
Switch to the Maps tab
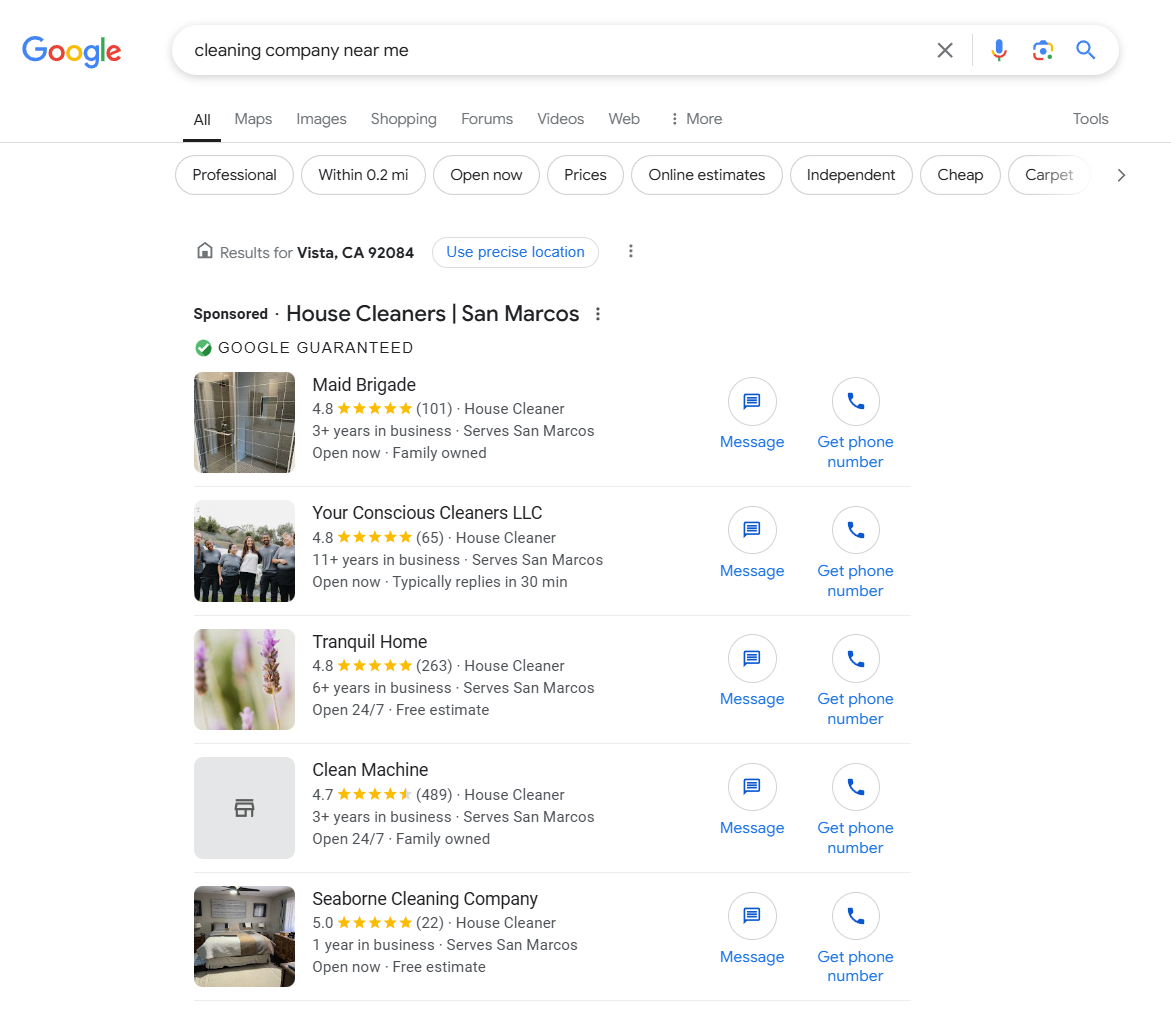tap(253, 119)
